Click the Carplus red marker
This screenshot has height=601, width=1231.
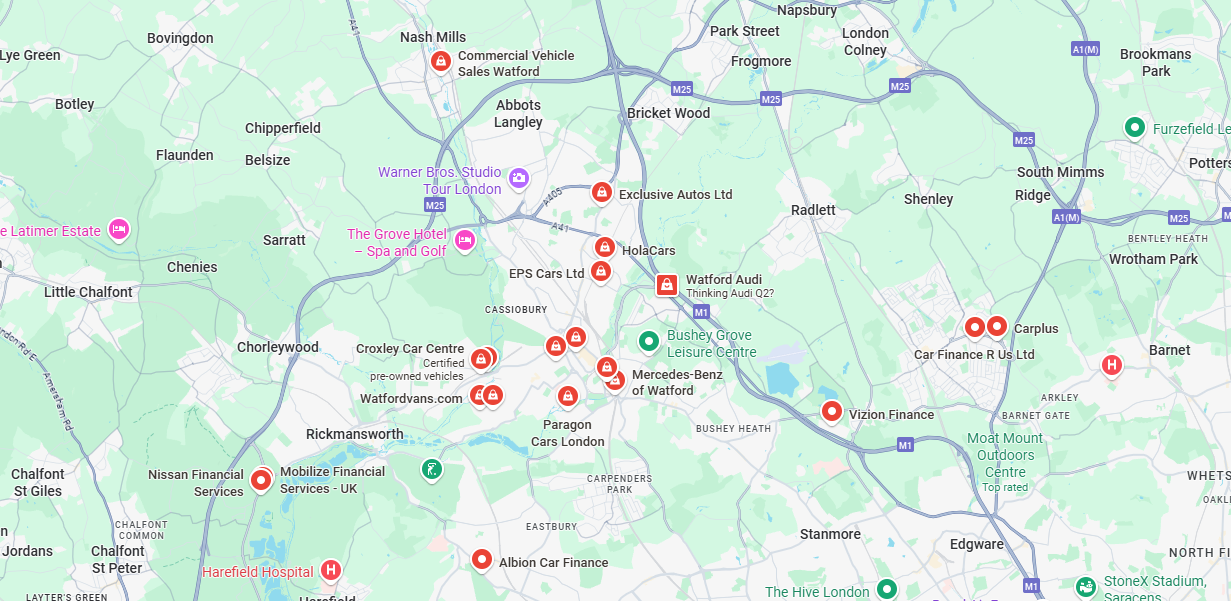tap(996, 326)
